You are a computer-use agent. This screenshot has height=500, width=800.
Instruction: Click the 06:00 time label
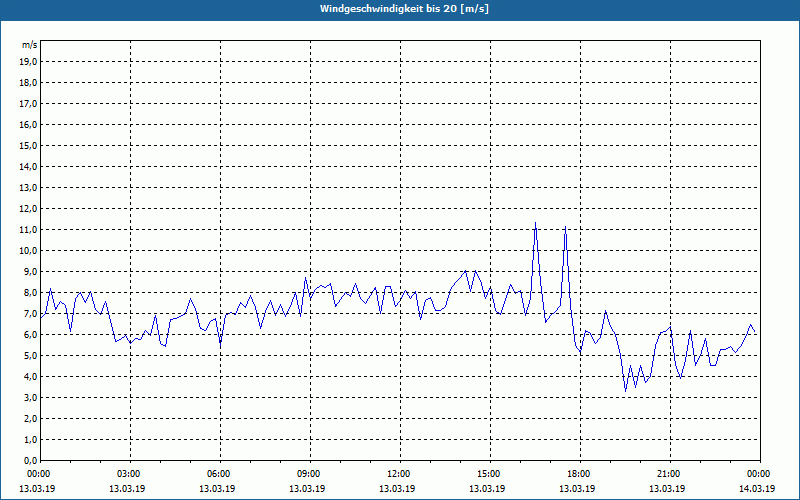click(220, 474)
